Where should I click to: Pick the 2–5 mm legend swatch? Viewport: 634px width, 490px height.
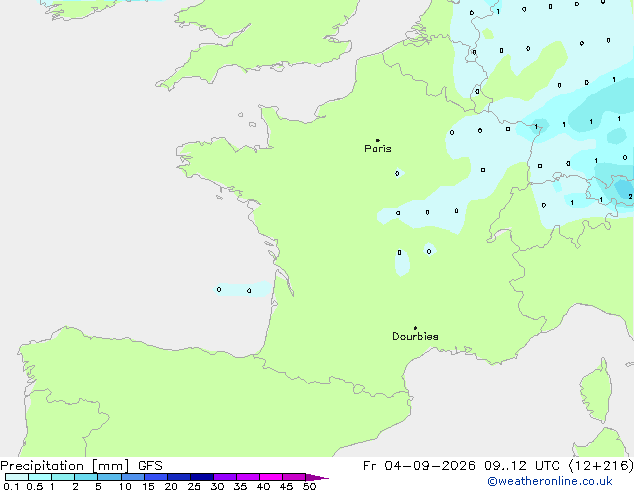pos(86,477)
